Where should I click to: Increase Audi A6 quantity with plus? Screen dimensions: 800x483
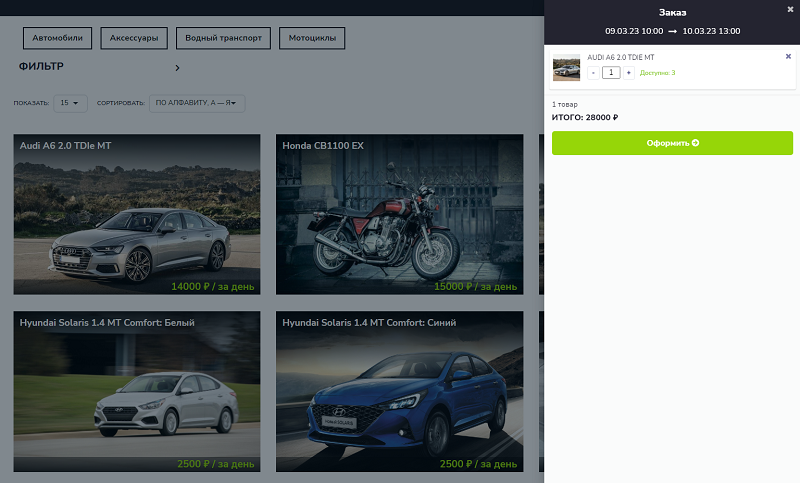pos(629,73)
